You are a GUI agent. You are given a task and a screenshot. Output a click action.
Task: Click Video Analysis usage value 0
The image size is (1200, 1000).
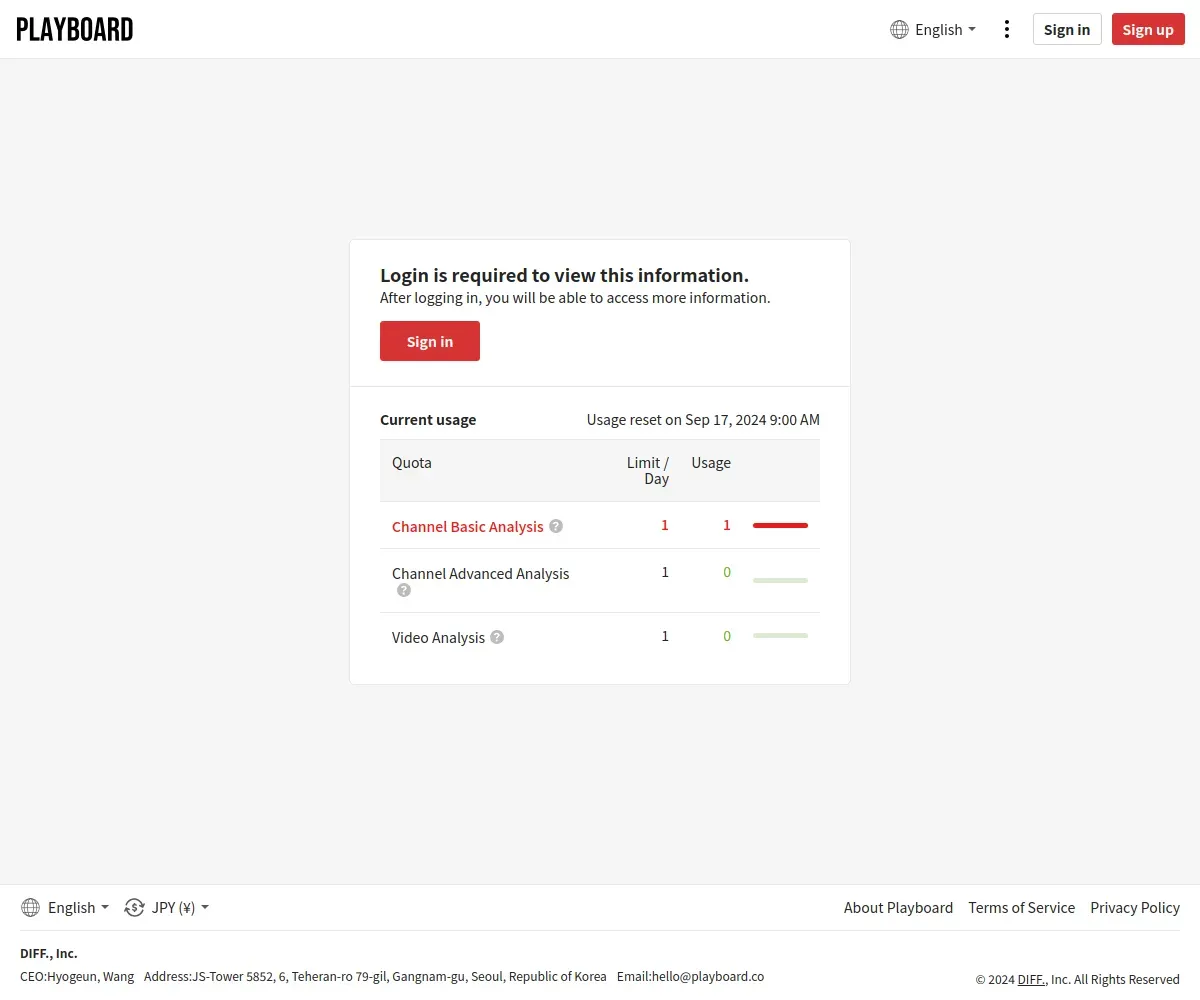tap(727, 636)
